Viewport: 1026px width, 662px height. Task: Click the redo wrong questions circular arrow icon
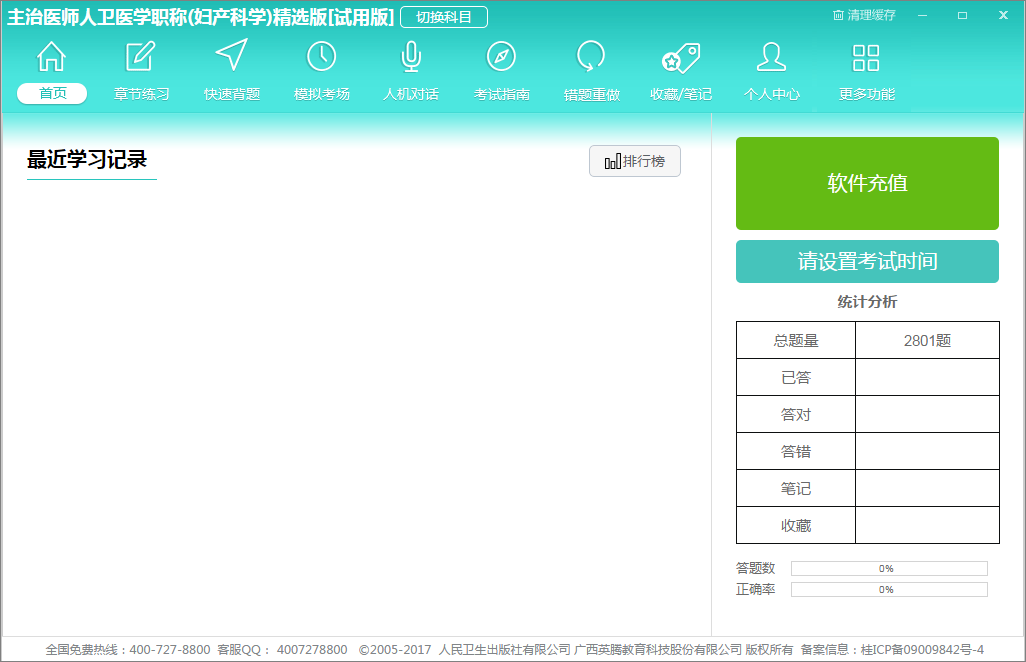(591, 56)
